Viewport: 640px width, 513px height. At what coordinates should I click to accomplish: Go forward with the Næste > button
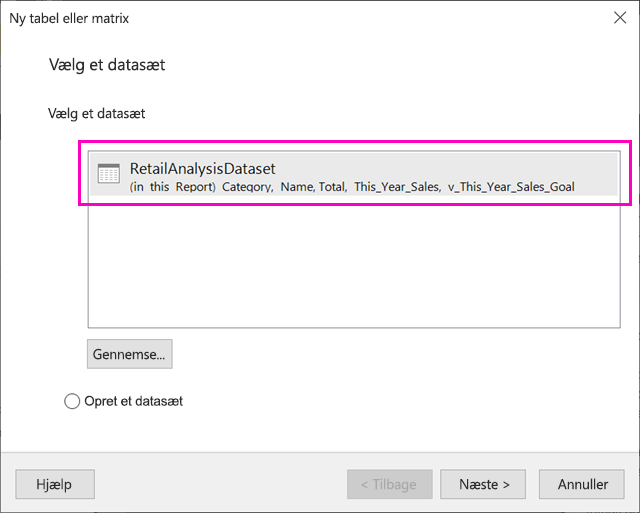tap(483, 484)
